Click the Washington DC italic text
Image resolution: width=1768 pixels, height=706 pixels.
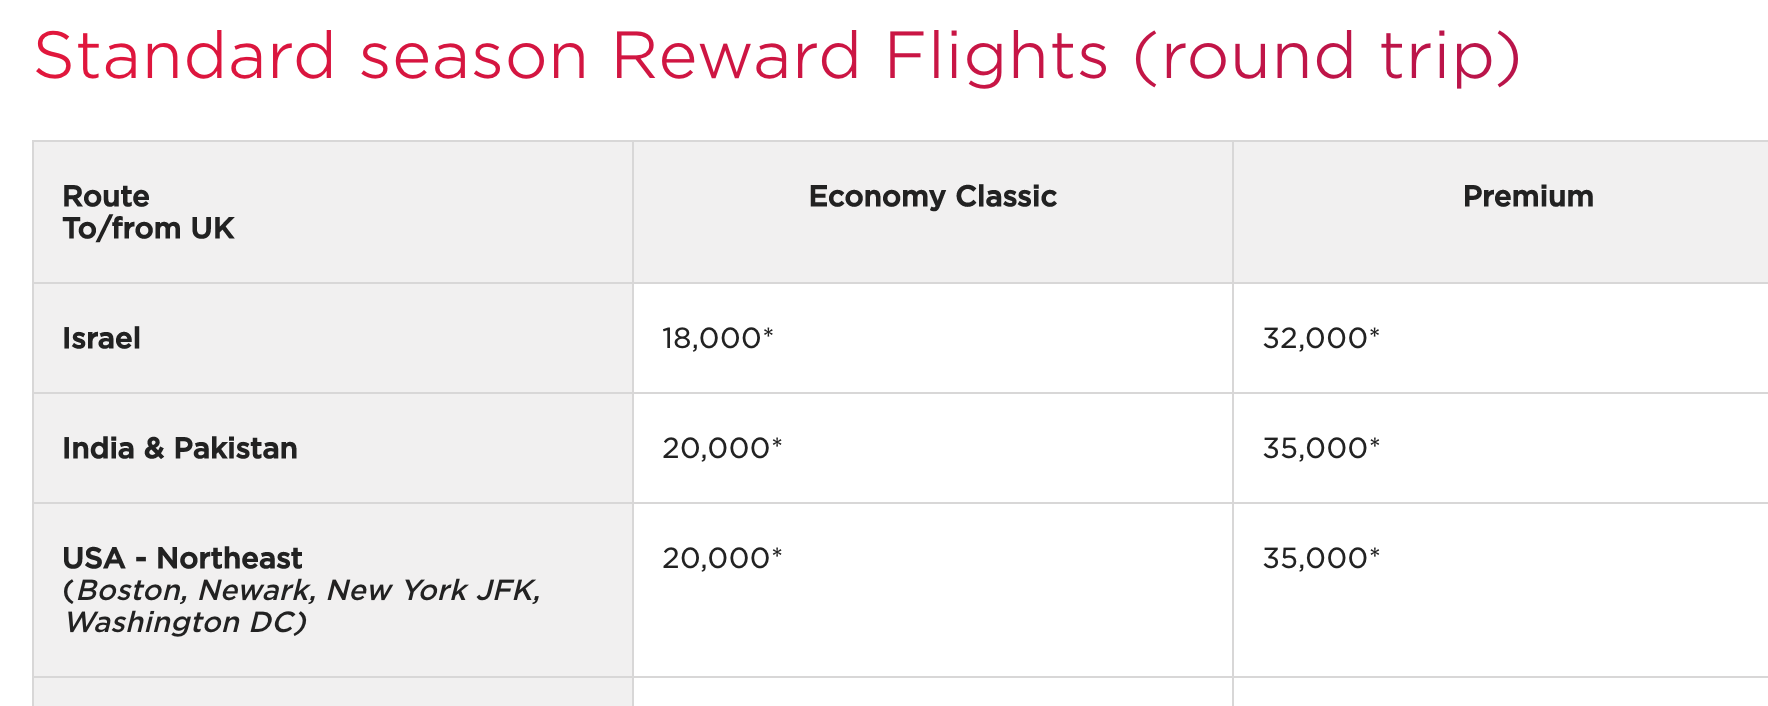click(186, 622)
